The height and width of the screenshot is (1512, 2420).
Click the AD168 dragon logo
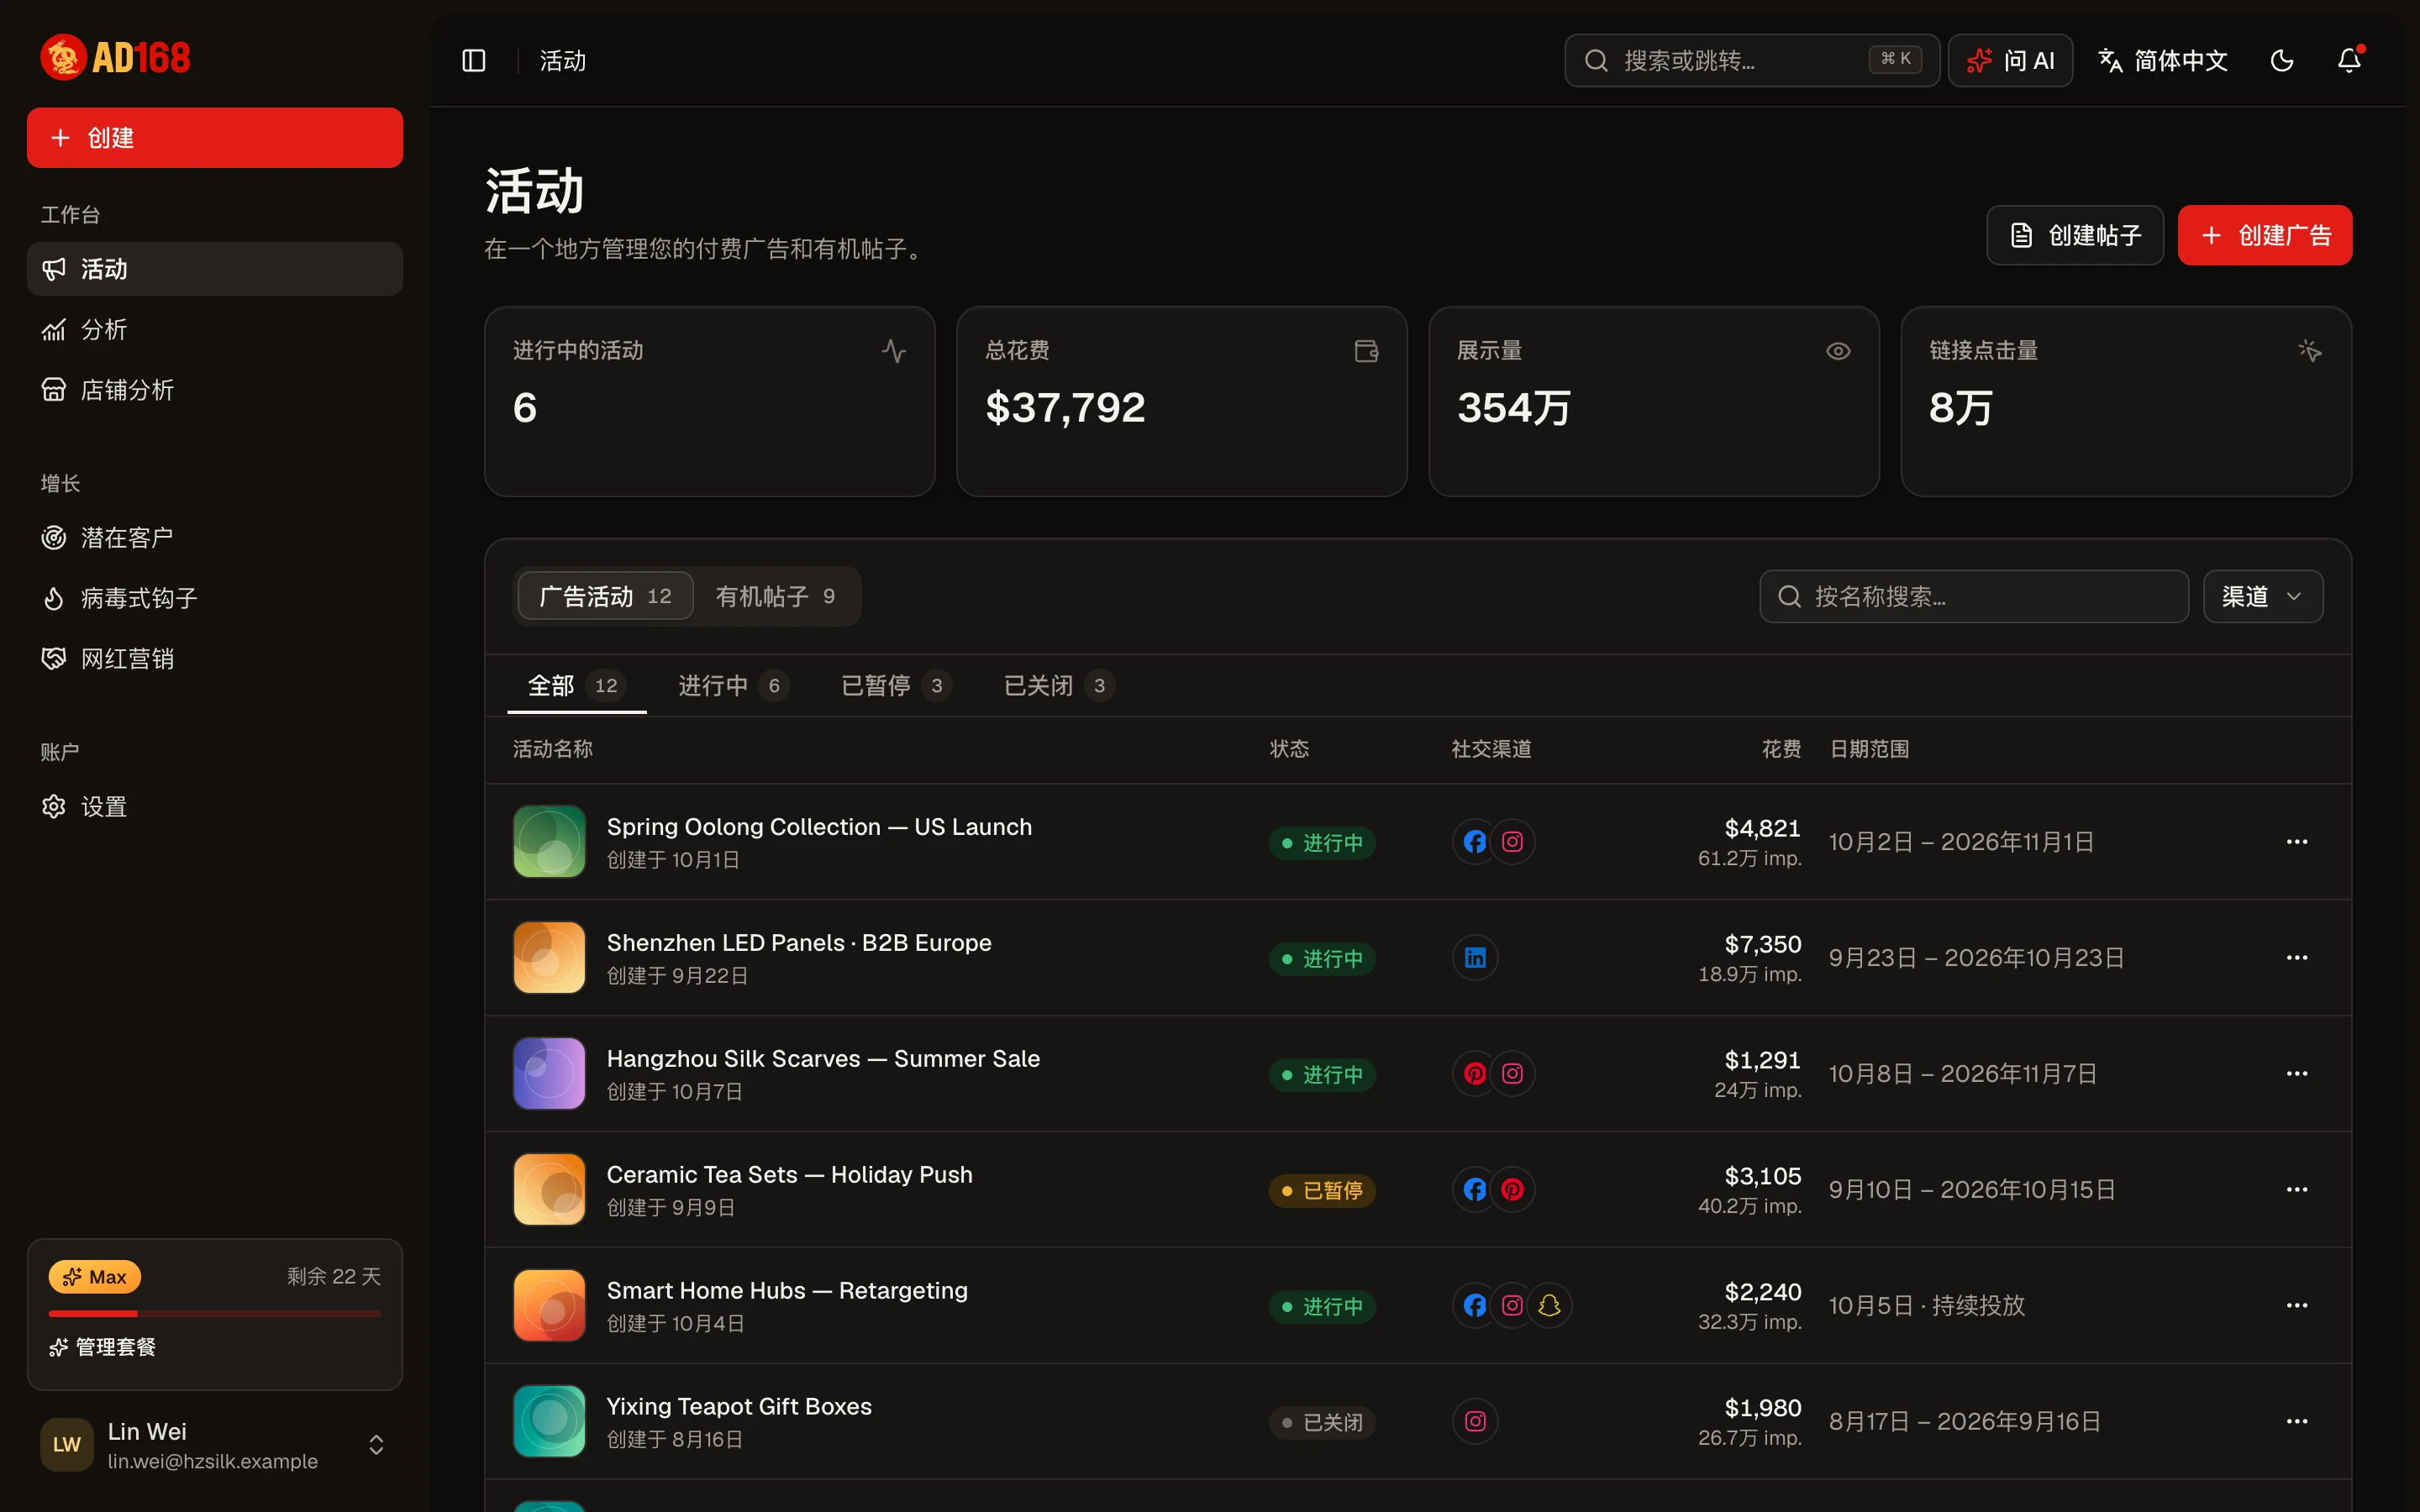[x=115, y=57]
